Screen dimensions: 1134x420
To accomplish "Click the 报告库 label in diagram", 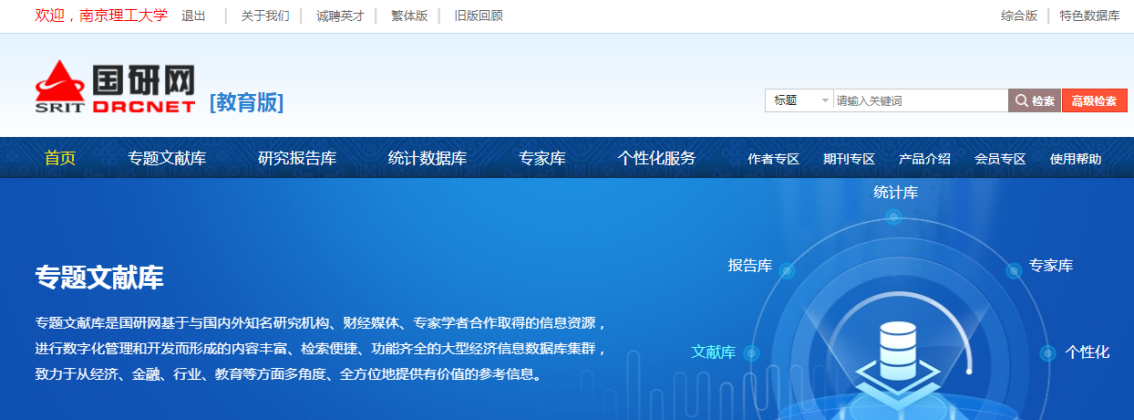I will (x=750, y=266).
